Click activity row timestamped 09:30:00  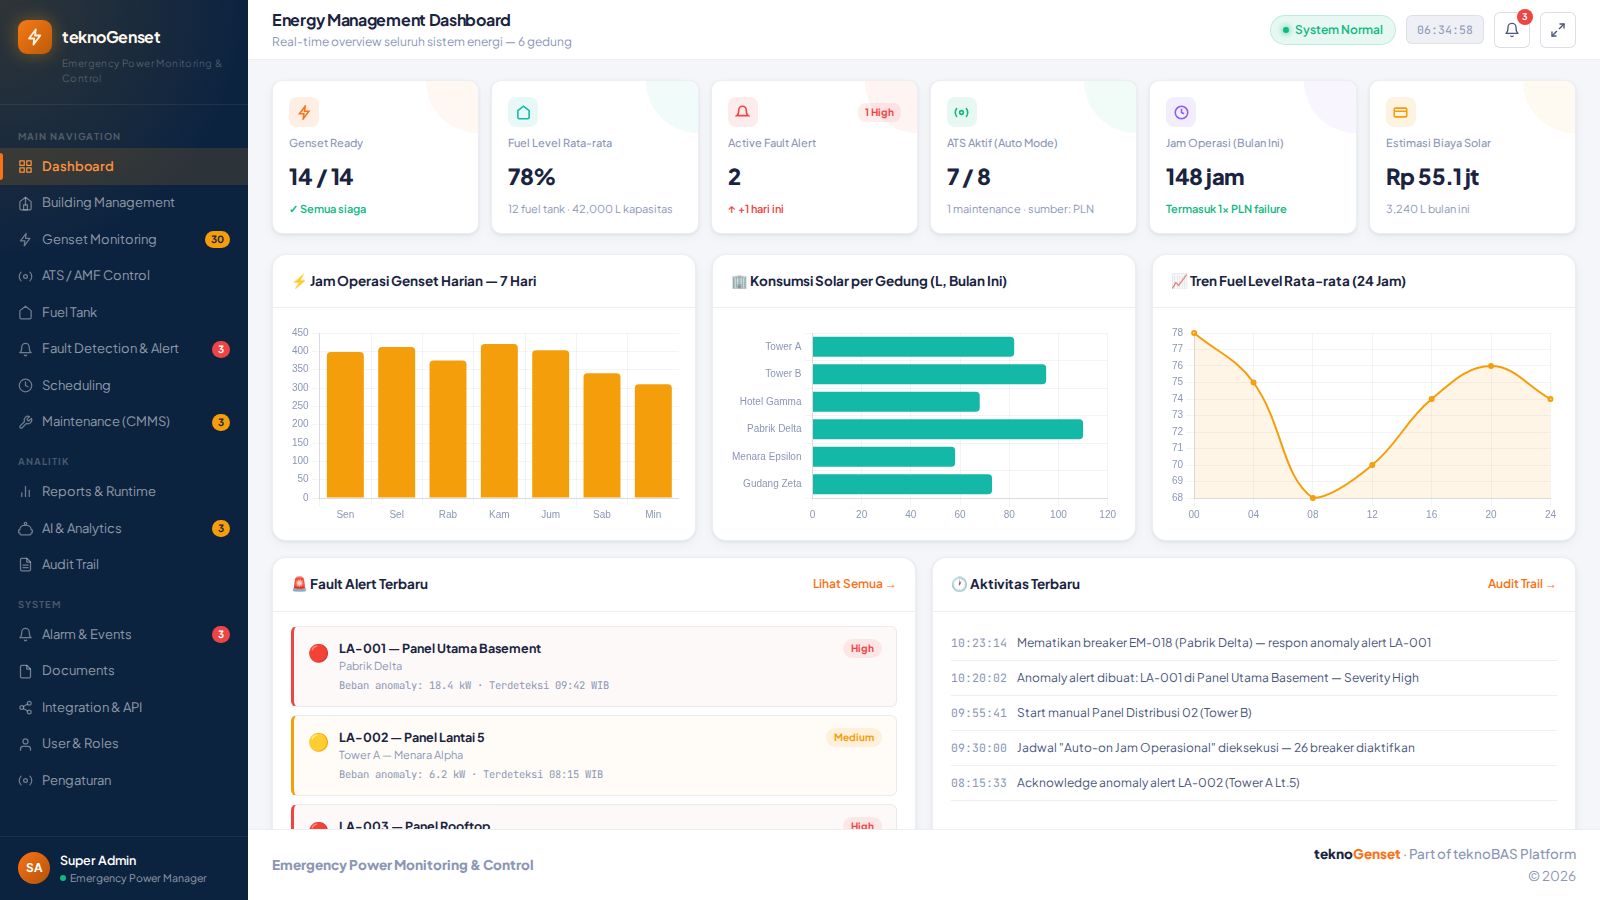(1254, 748)
